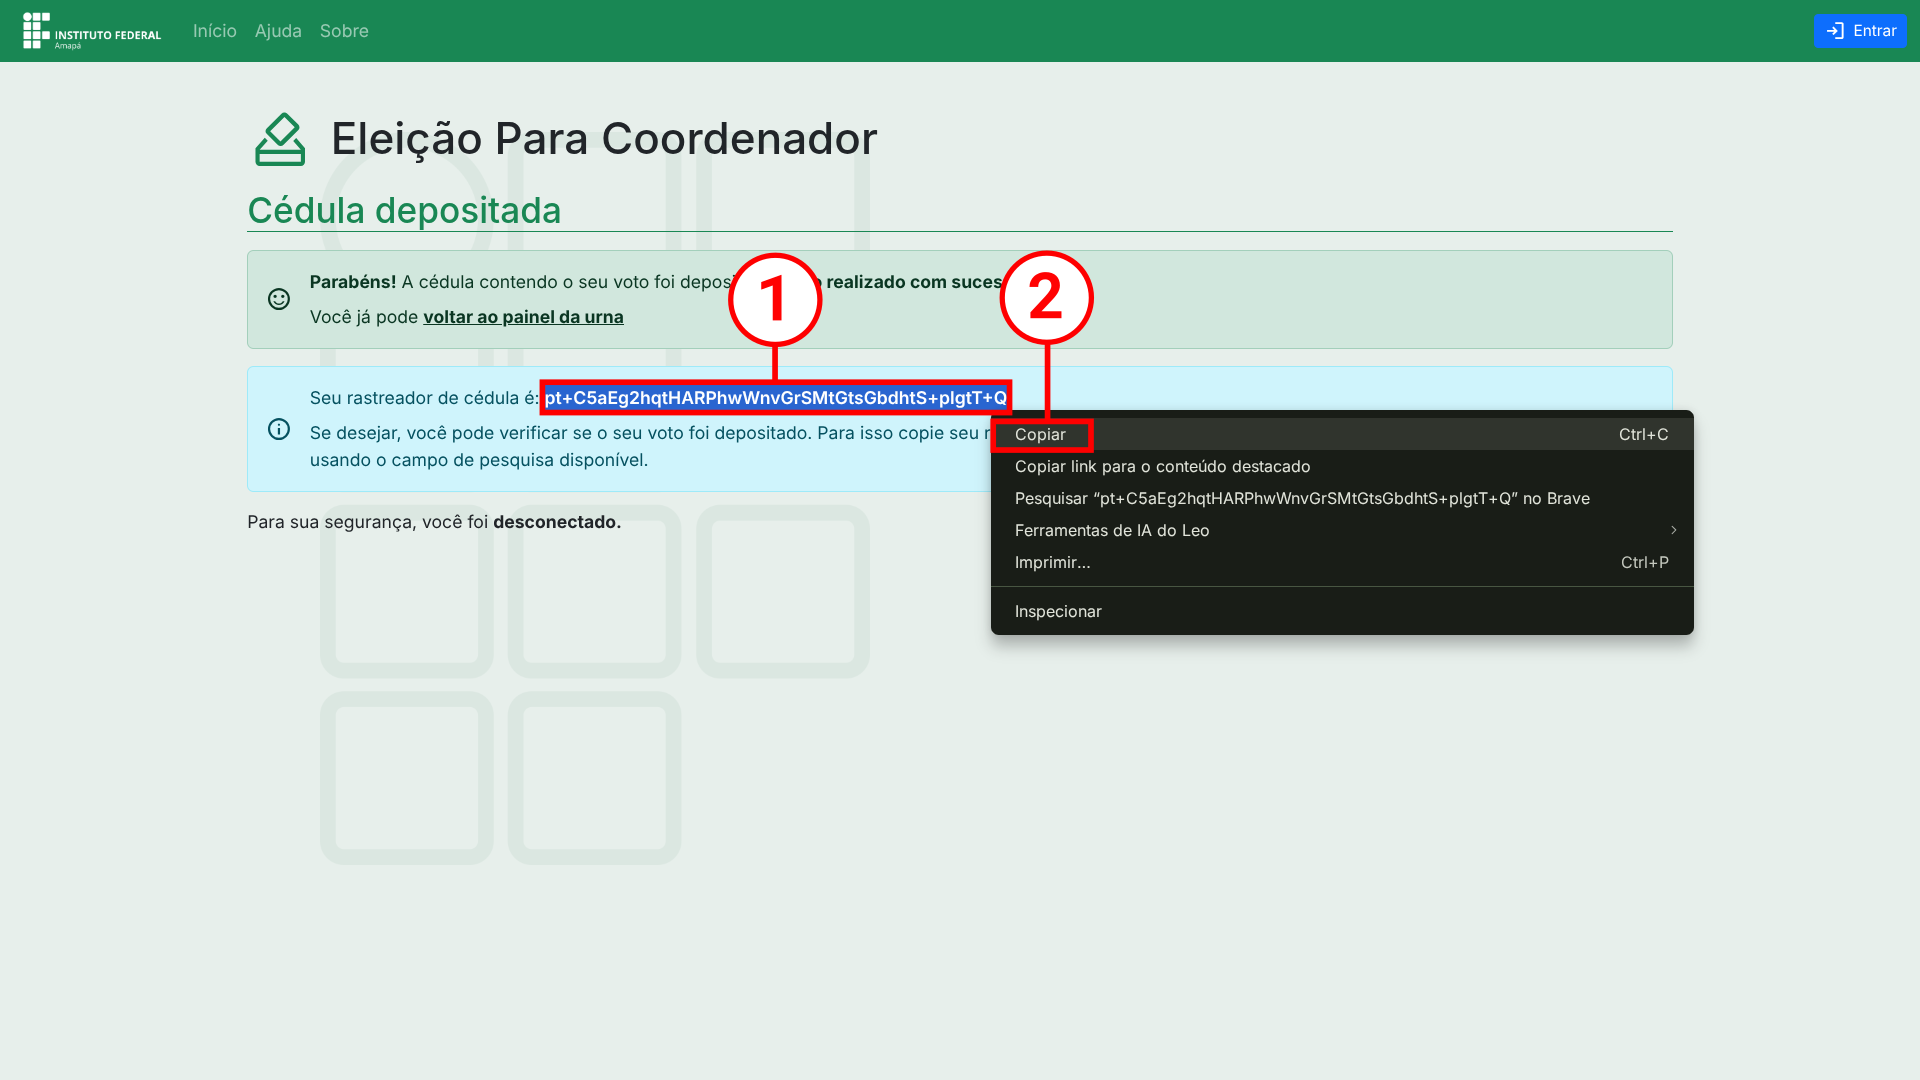Click the ballot box election icon
The height and width of the screenshot is (1080, 1920).
tap(280, 139)
